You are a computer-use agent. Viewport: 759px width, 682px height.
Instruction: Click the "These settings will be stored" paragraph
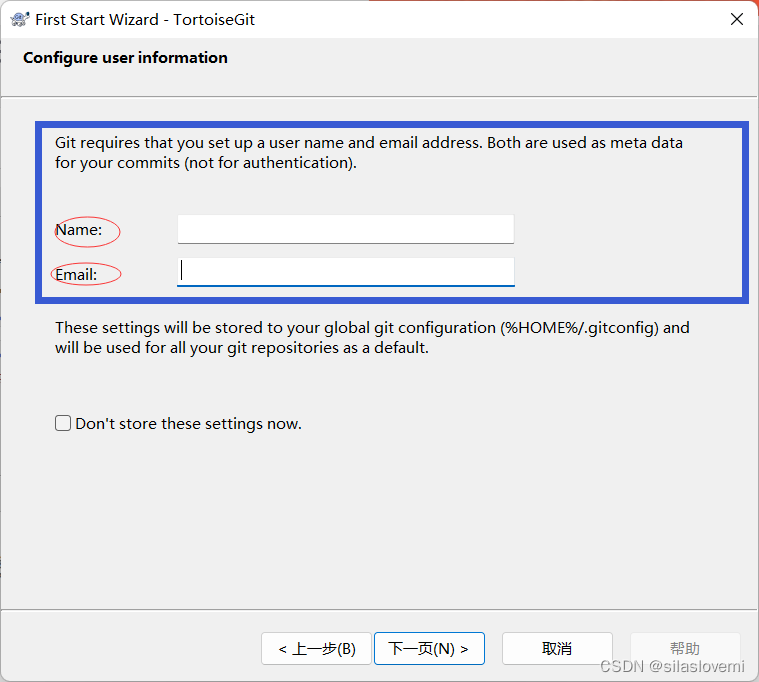372,338
